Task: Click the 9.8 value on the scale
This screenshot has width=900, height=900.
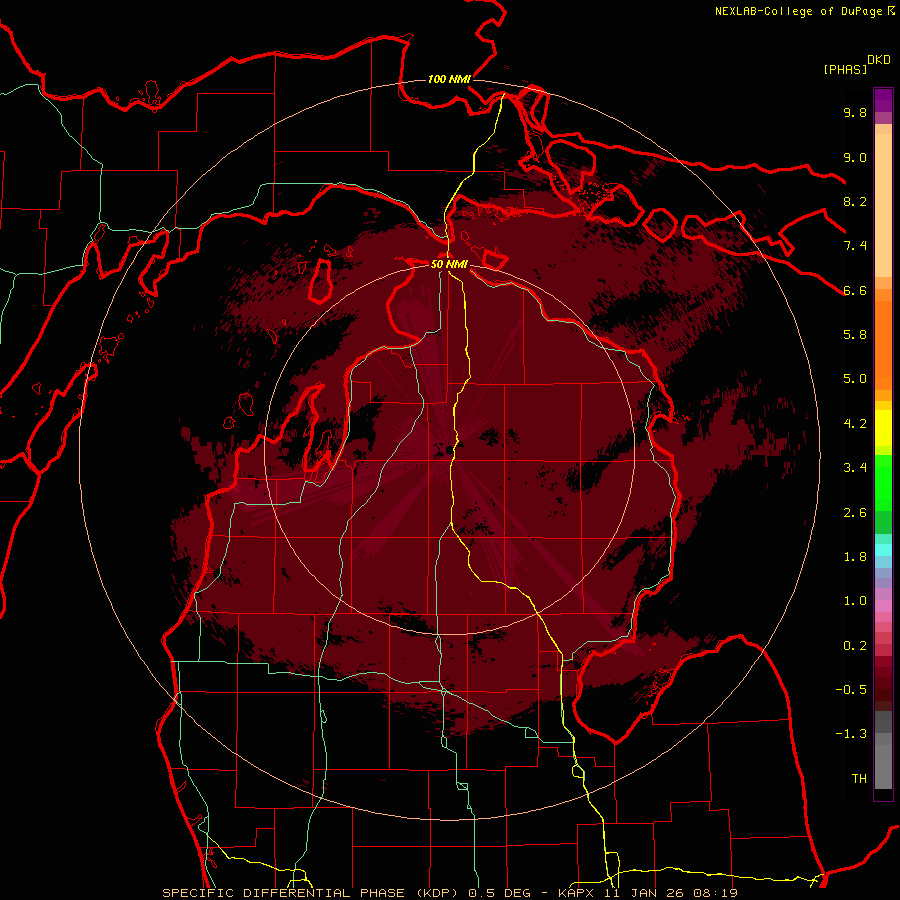Action: pos(855,112)
